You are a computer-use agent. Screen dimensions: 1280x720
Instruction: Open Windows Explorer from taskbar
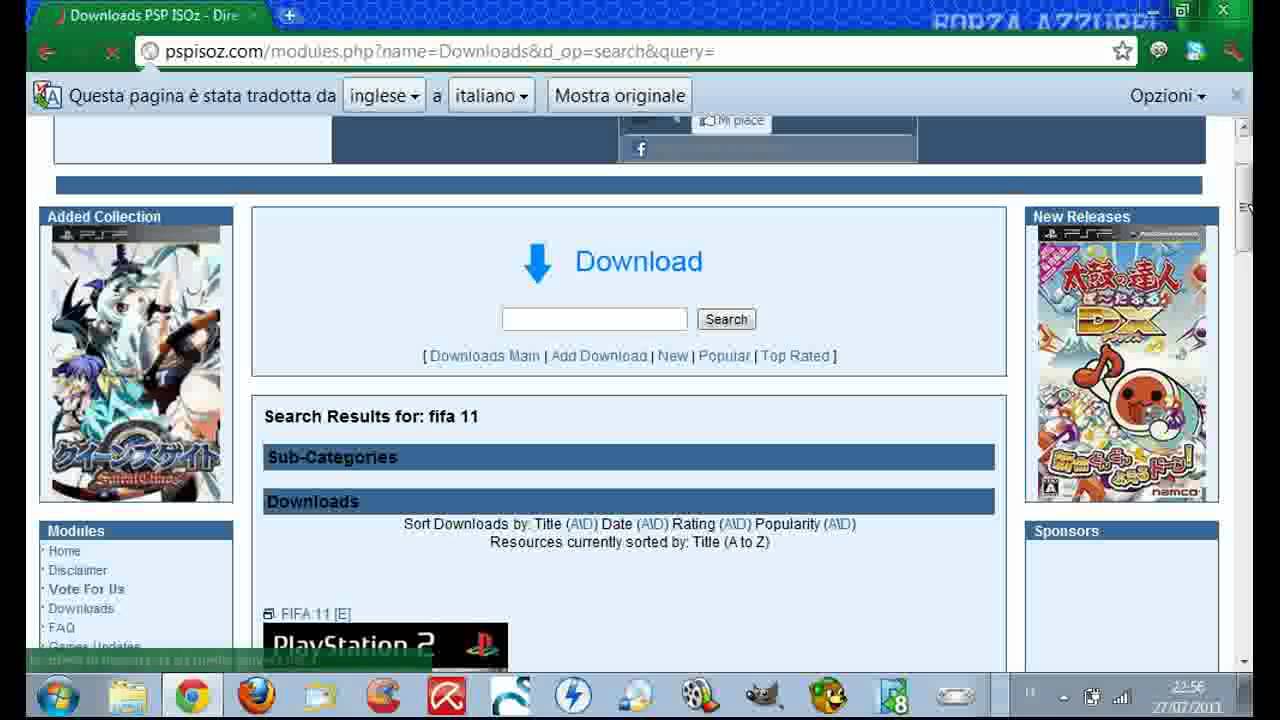point(128,696)
